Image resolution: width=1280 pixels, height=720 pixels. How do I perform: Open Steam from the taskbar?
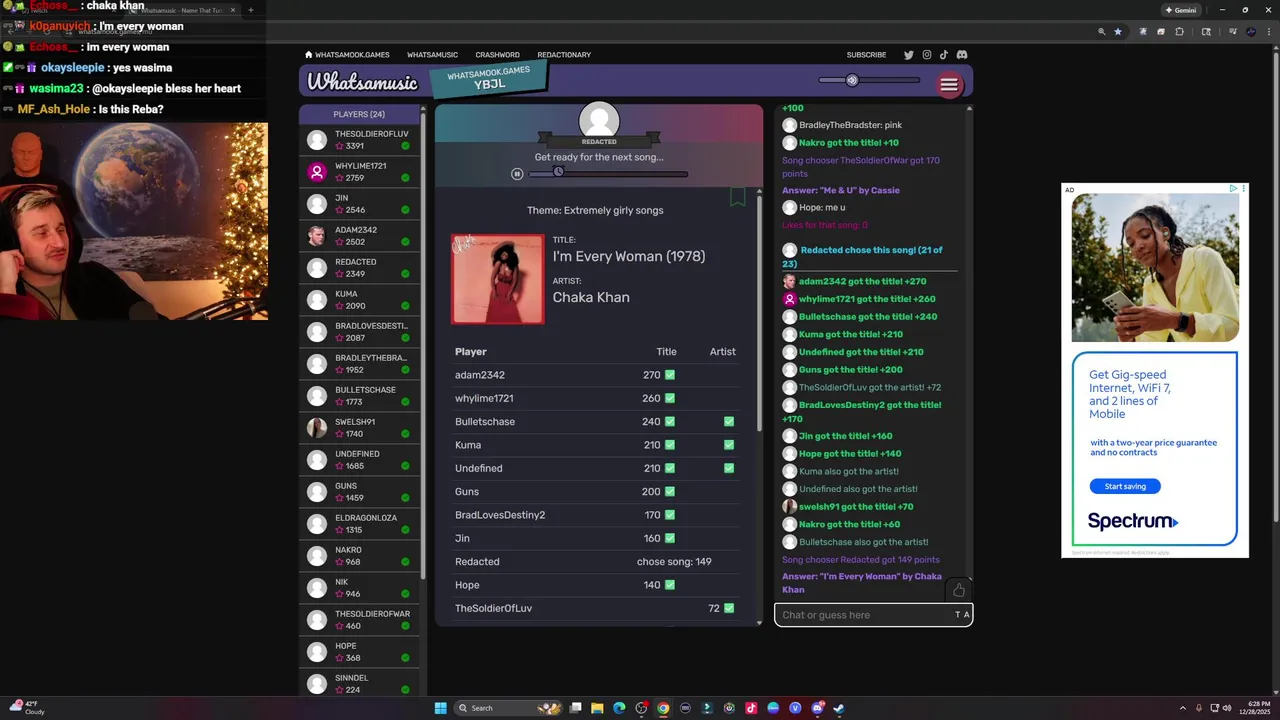pos(839,708)
